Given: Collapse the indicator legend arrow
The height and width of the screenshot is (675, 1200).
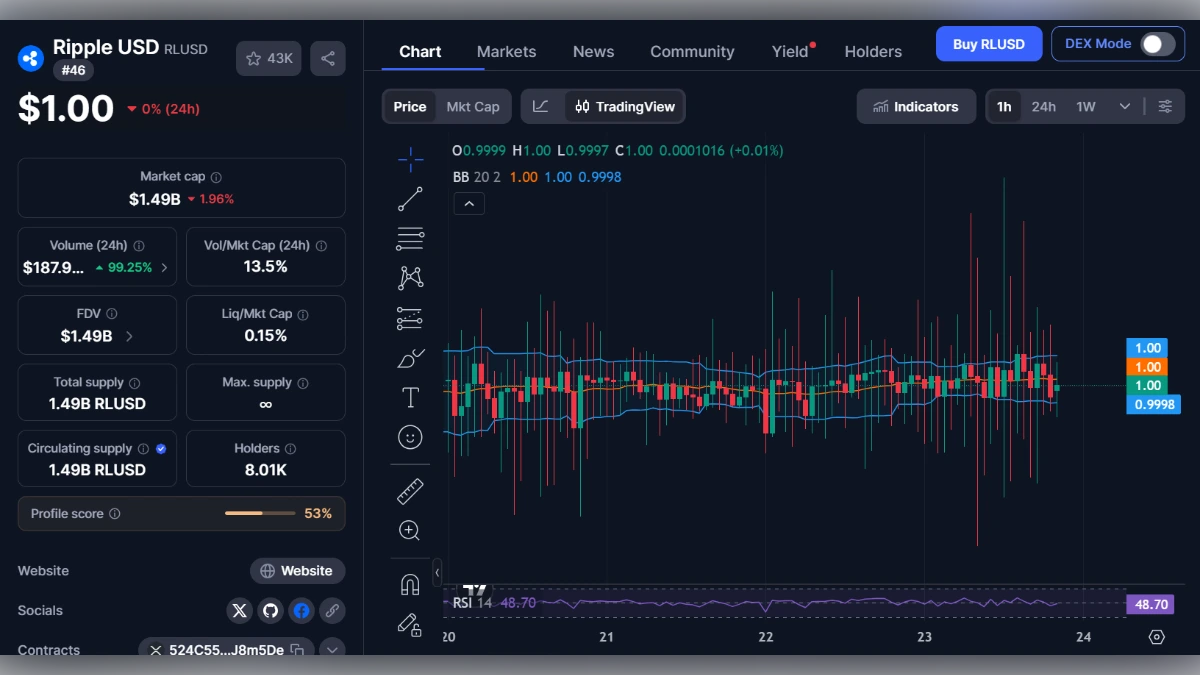Looking at the screenshot, I should point(469,203).
